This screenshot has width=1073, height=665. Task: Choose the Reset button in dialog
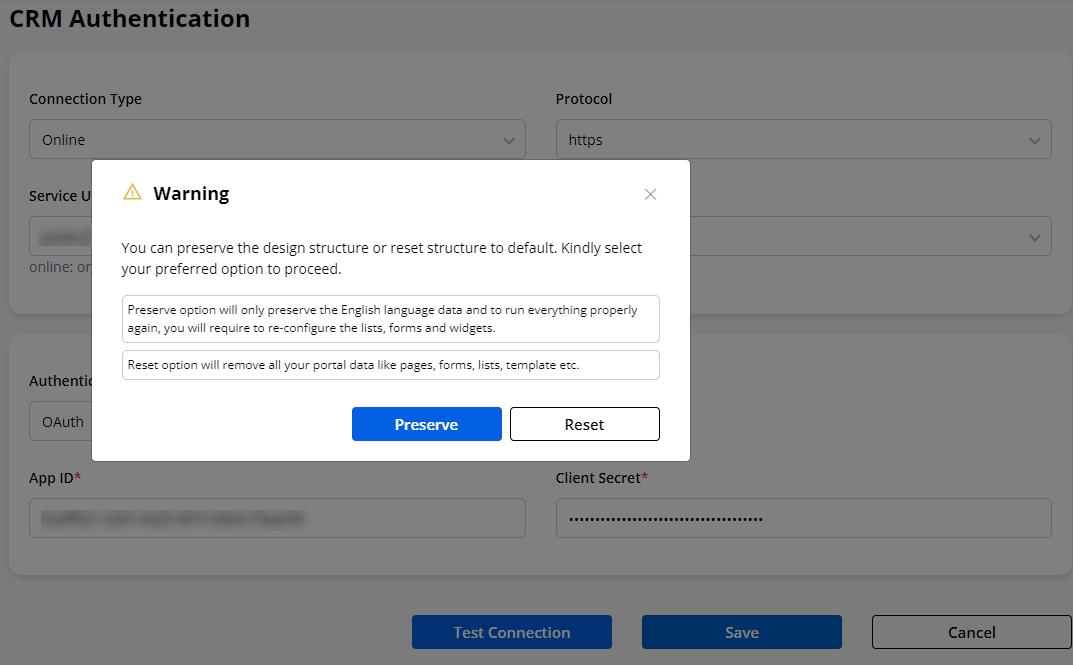tap(584, 424)
